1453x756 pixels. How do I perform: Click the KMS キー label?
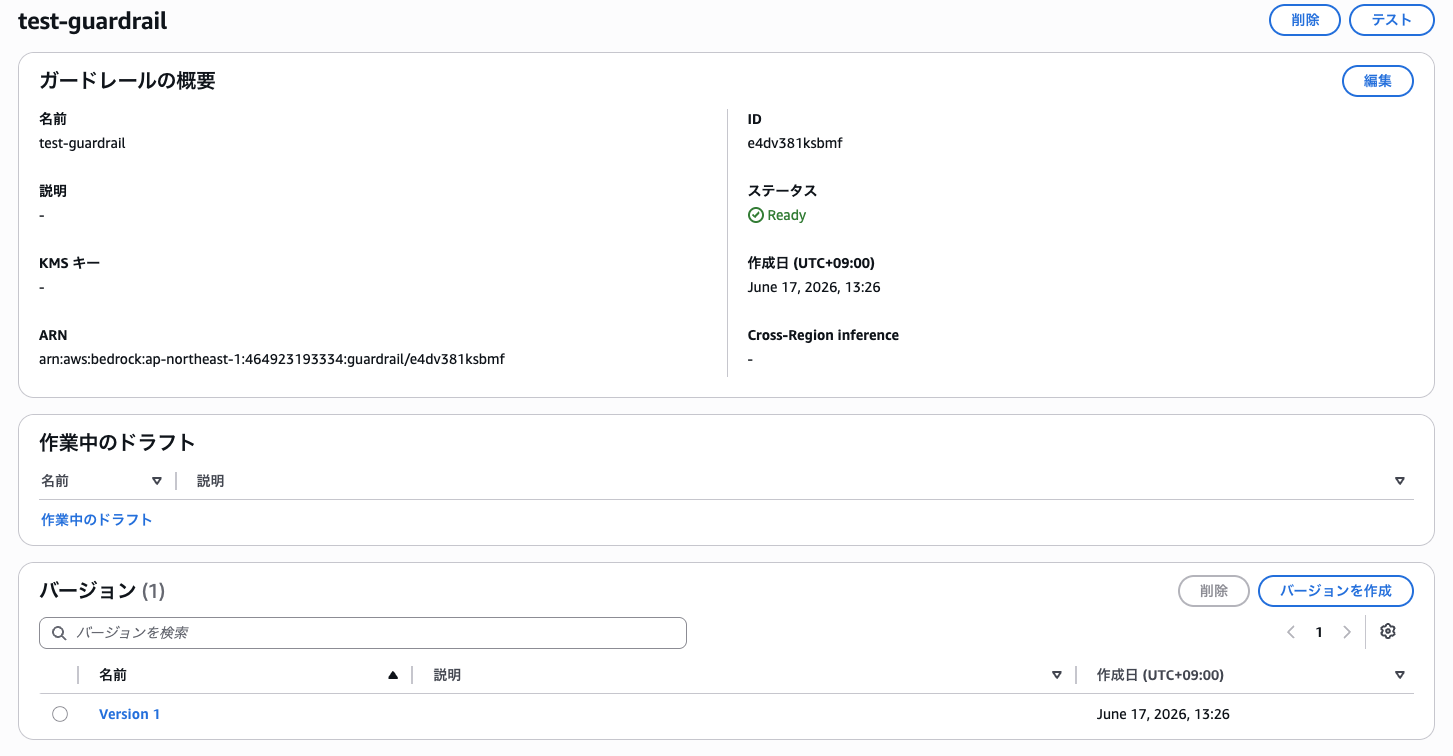point(70,263)
